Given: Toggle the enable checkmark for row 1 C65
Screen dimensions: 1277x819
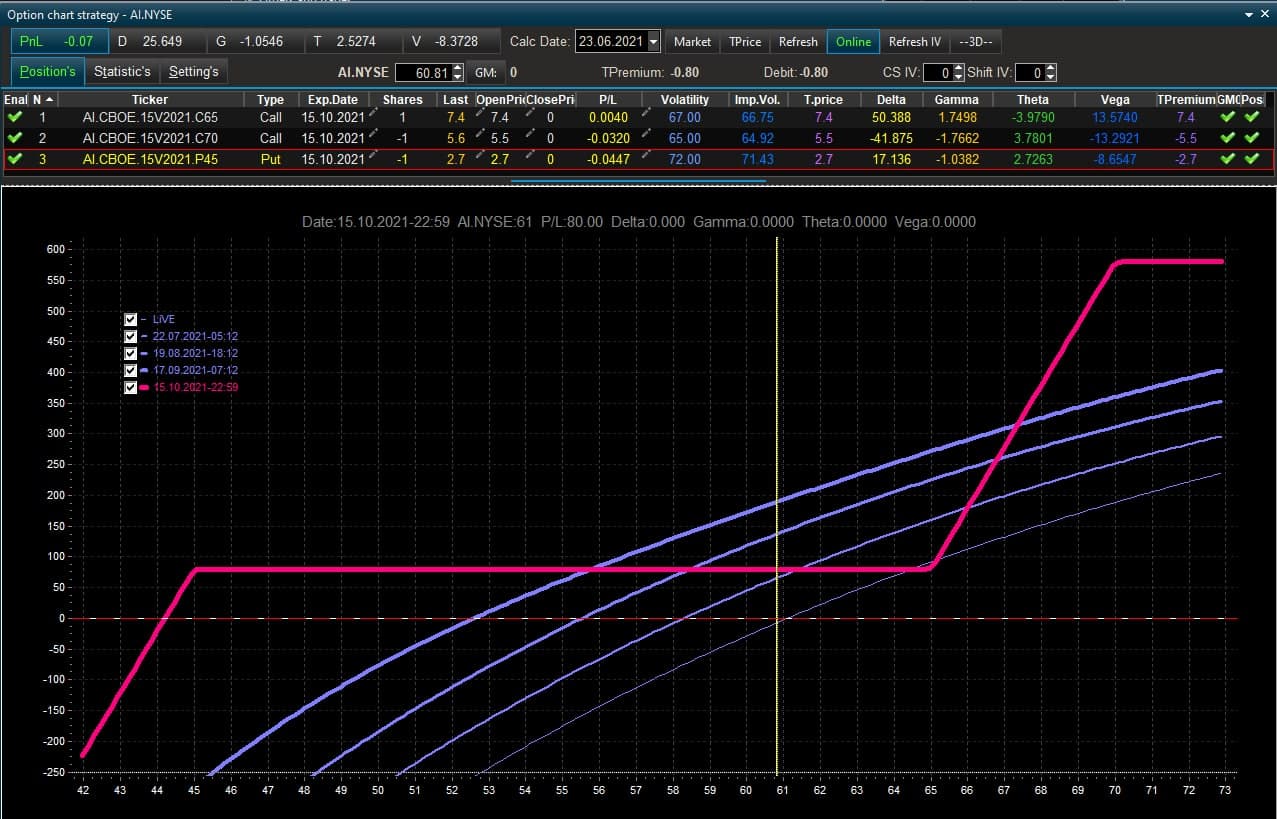Looking at the screenshot, I should coord(14,117).
